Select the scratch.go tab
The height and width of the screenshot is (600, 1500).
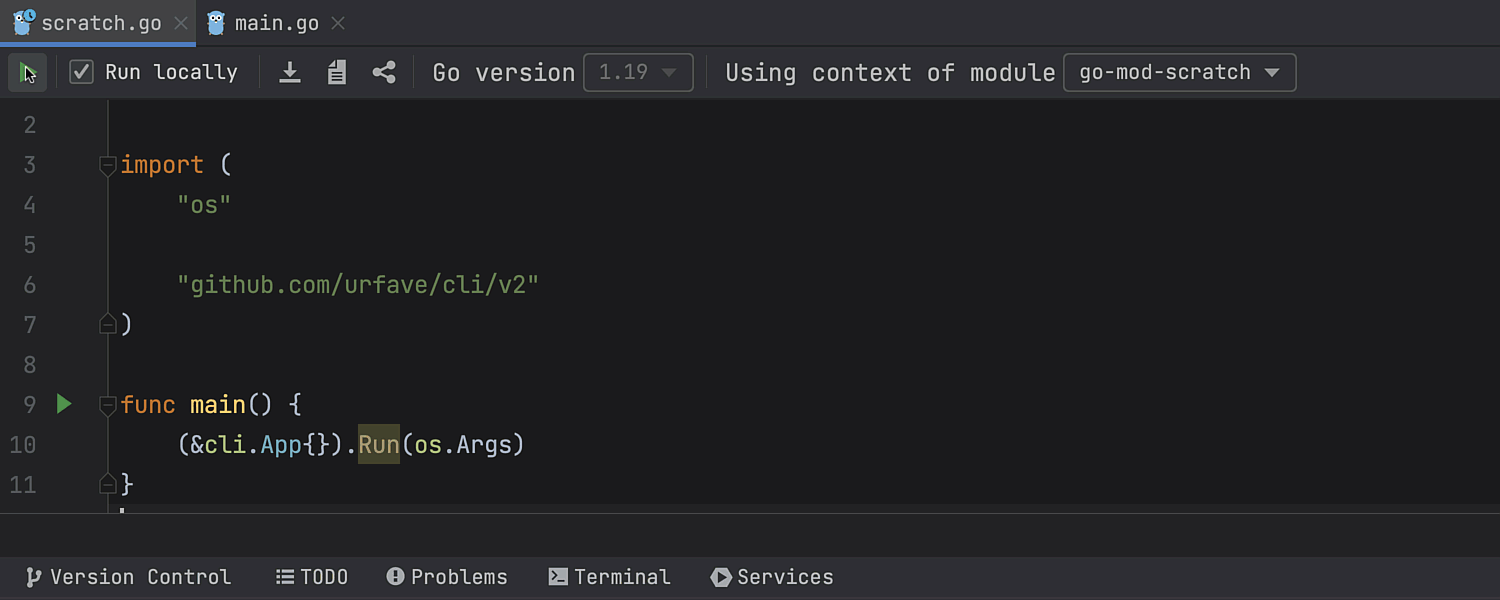[x=100, y=23]
